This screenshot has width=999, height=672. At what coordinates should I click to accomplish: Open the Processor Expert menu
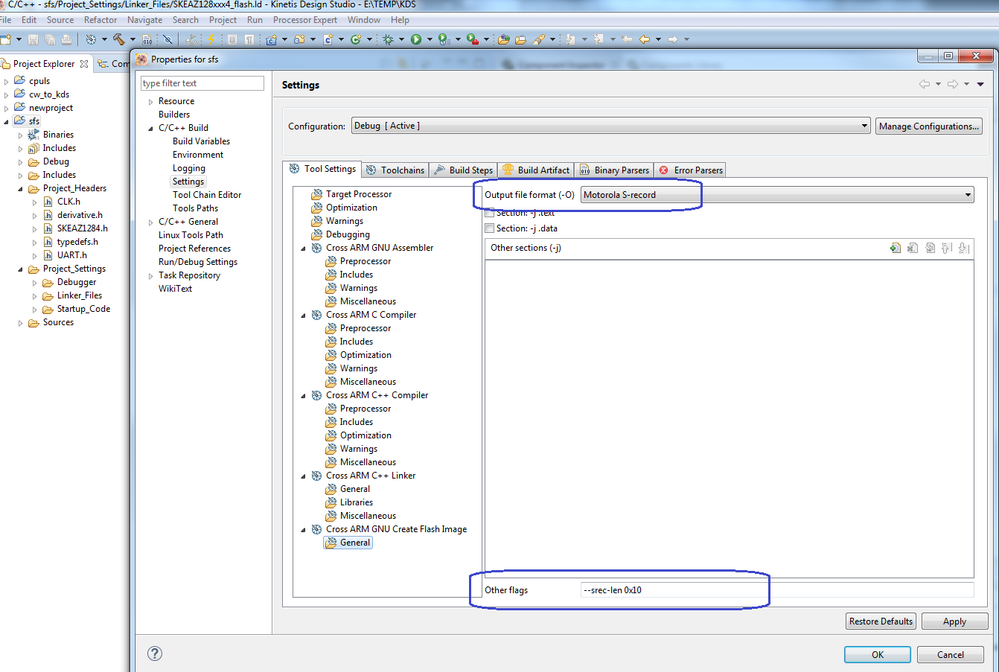pos(305,20)
